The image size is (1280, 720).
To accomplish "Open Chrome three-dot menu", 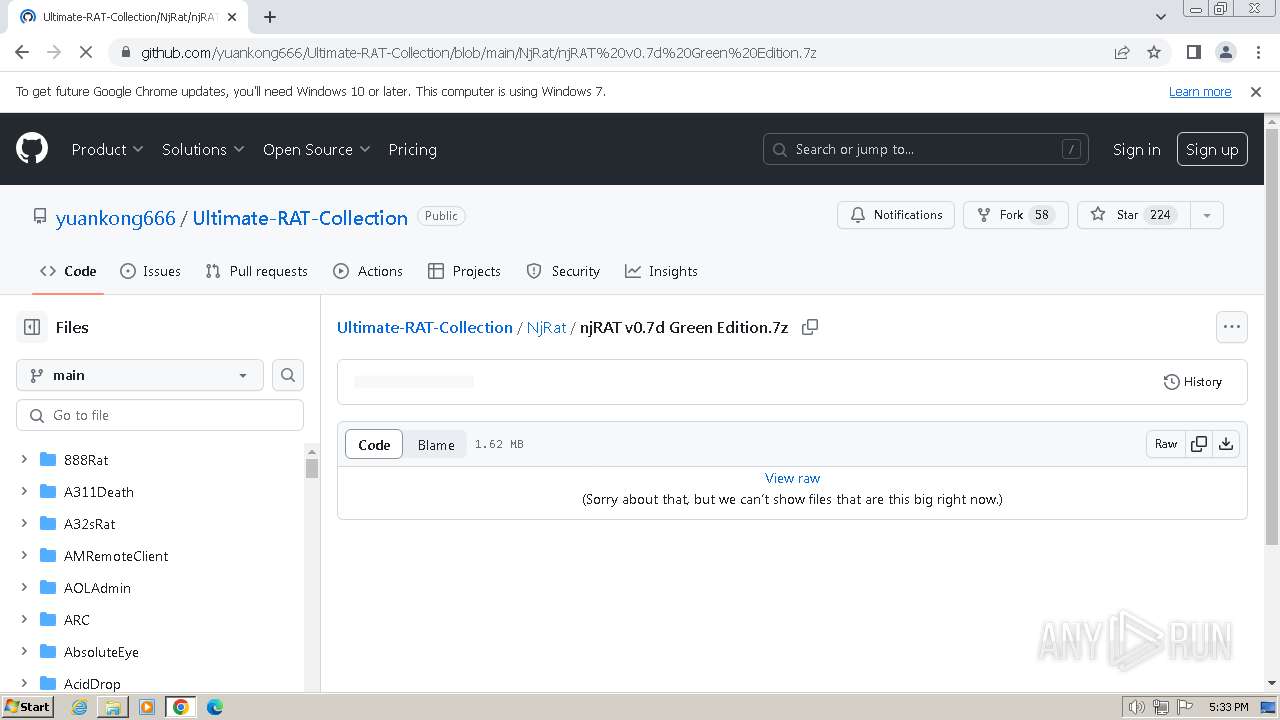I will [1256, 52].
